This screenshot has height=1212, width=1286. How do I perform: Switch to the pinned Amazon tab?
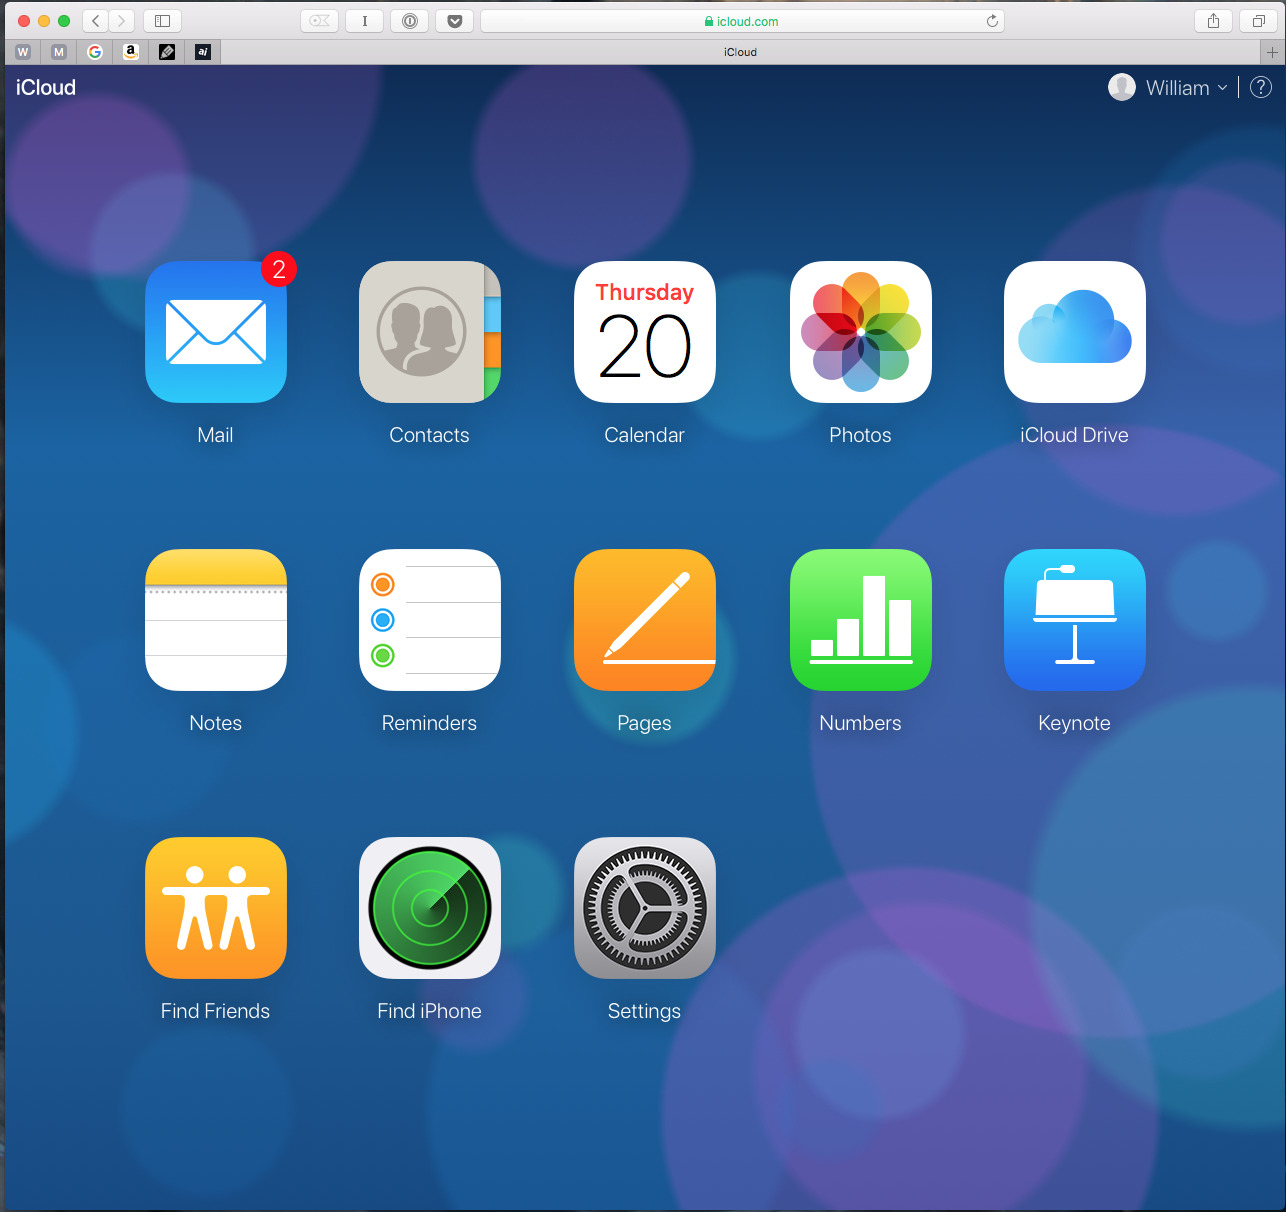(131, 52)
